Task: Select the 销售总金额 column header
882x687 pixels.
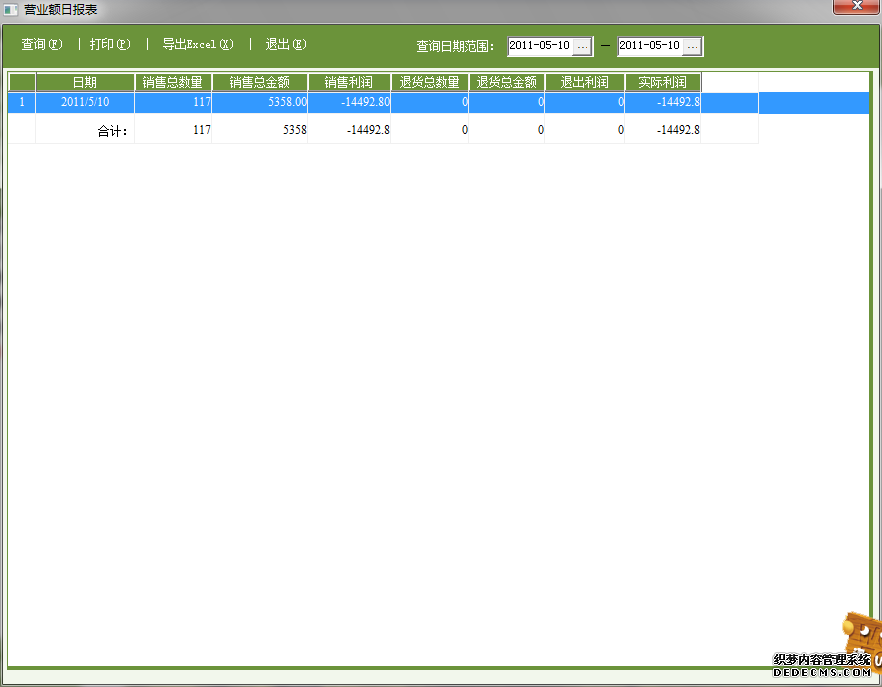Action: [260, 82]
